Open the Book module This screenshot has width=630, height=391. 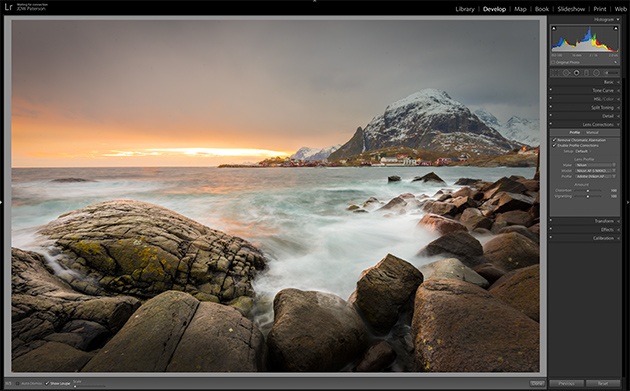[x=542, y=9]
